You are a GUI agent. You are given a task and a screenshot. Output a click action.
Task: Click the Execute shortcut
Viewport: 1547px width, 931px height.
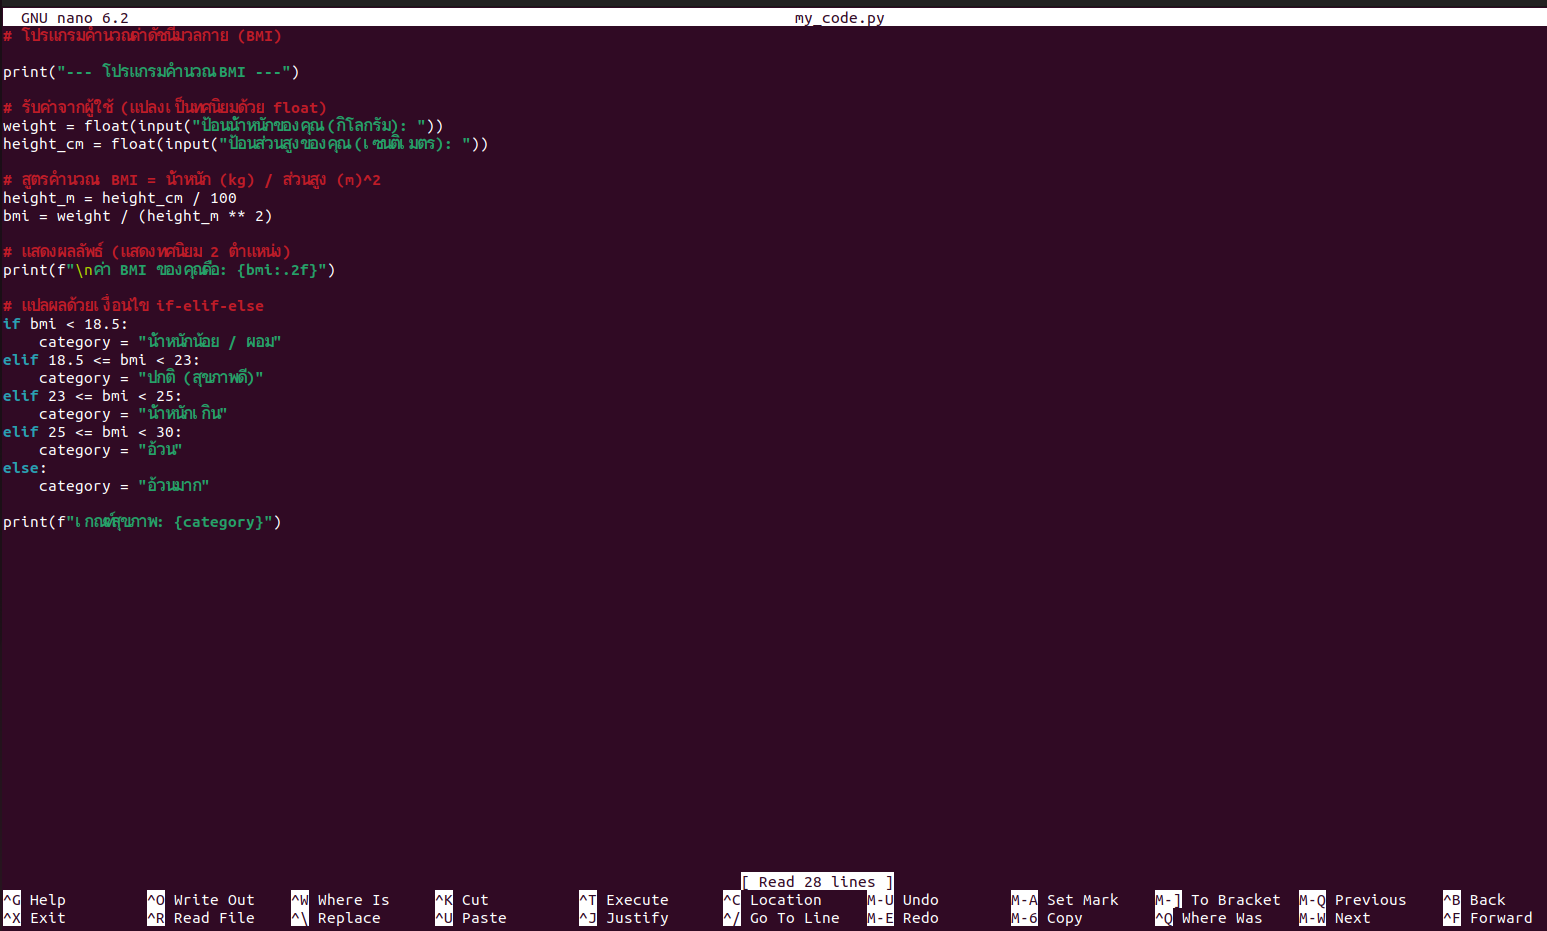(x=636, y=900)
